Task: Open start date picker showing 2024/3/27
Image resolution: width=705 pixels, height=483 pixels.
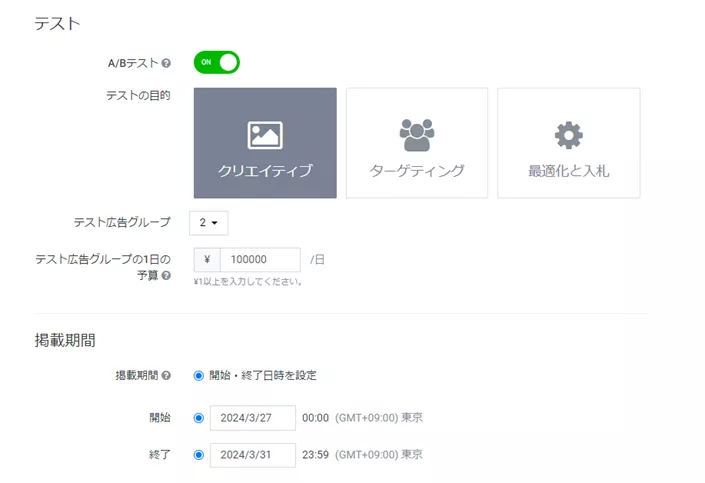Action: [x=253, y=418]
